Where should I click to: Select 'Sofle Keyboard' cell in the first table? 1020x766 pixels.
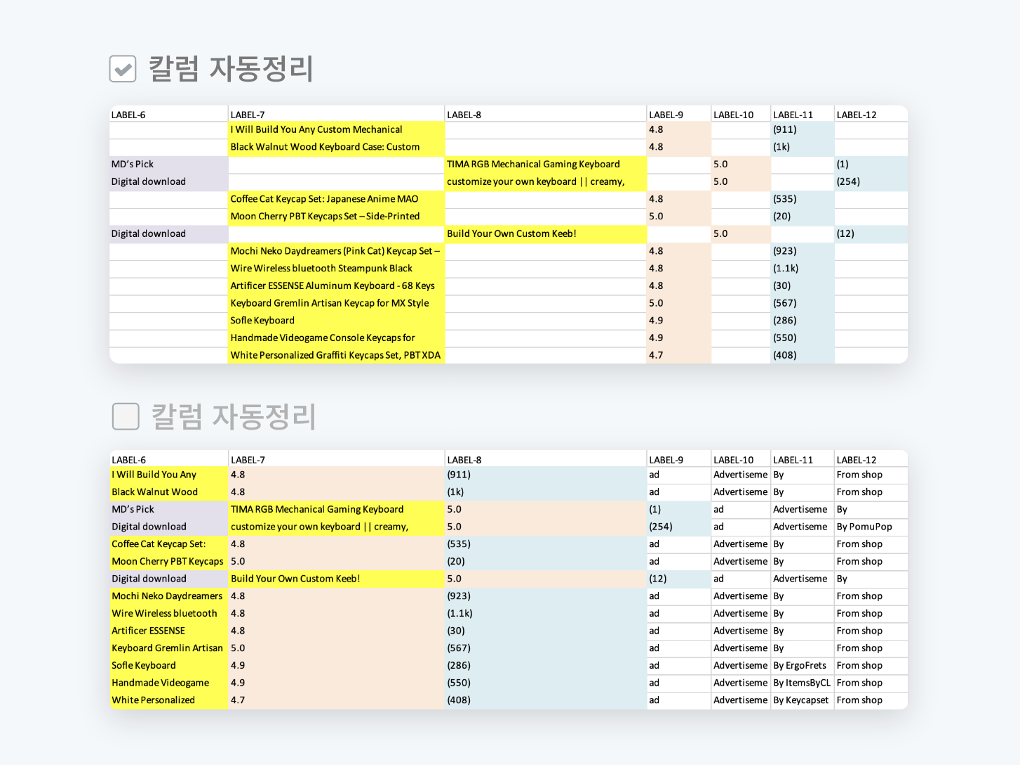tap(336, 321)
